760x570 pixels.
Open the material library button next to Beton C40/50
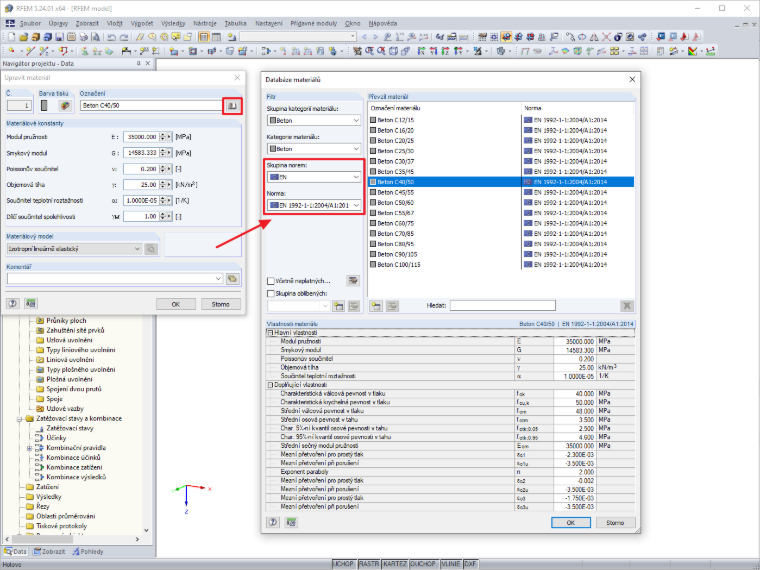(232, 105)
